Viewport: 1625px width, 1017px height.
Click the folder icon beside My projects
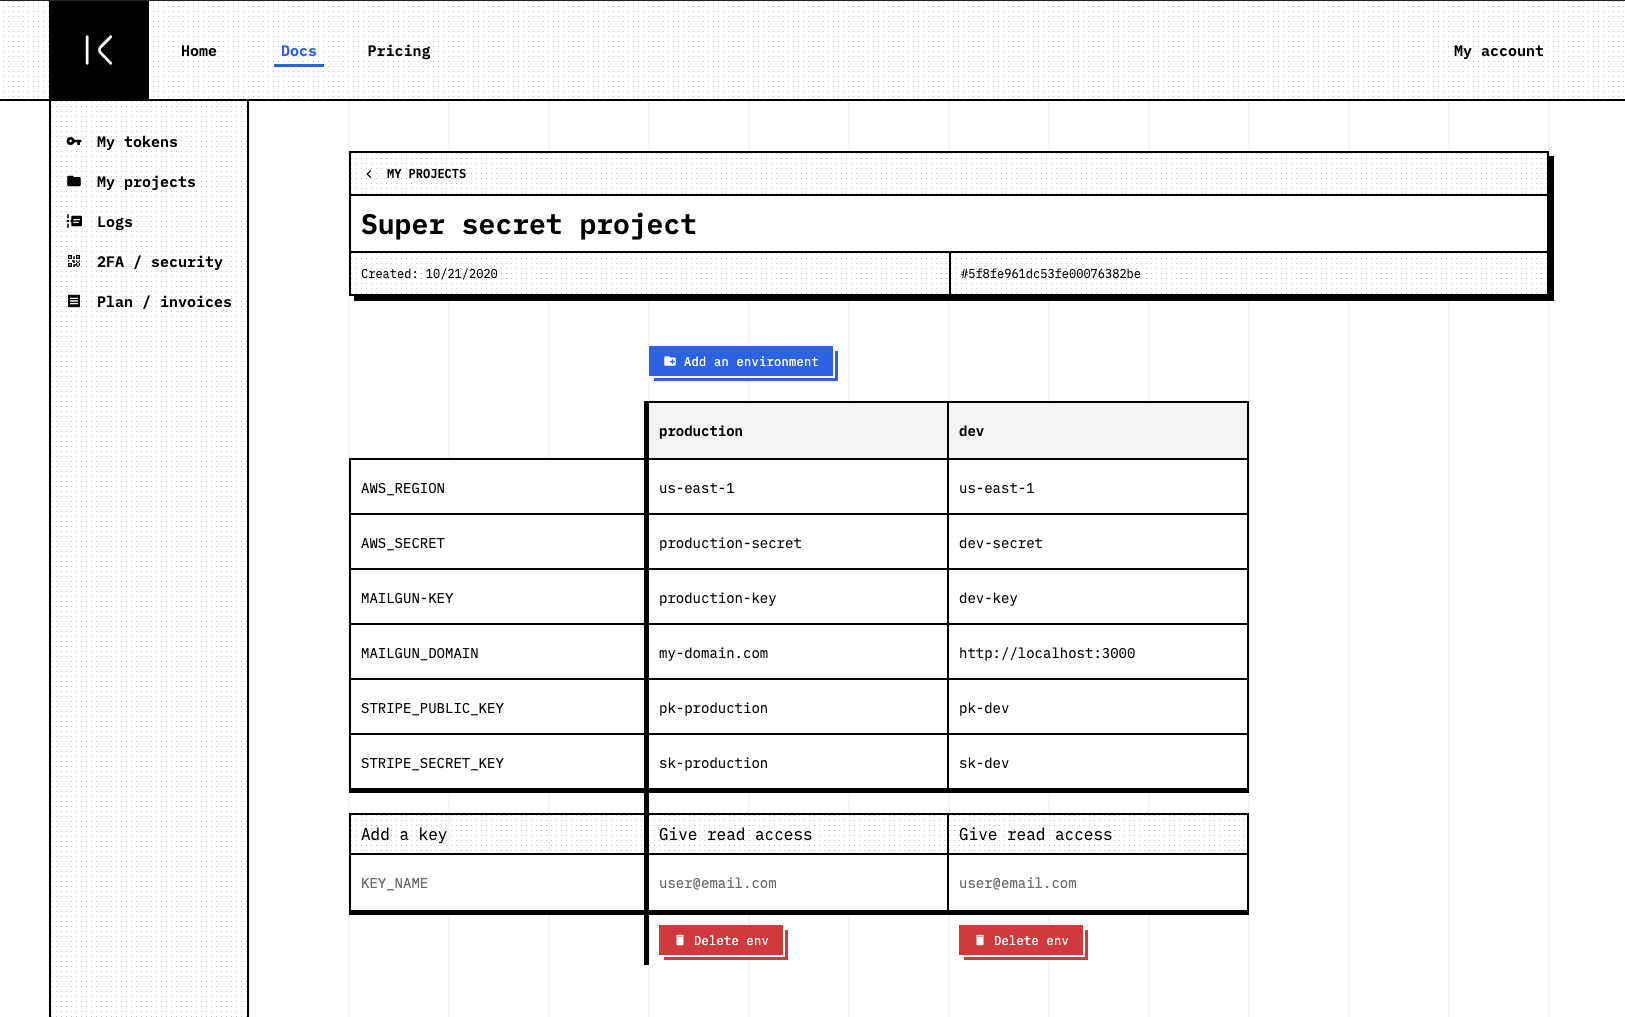(74, 182)
